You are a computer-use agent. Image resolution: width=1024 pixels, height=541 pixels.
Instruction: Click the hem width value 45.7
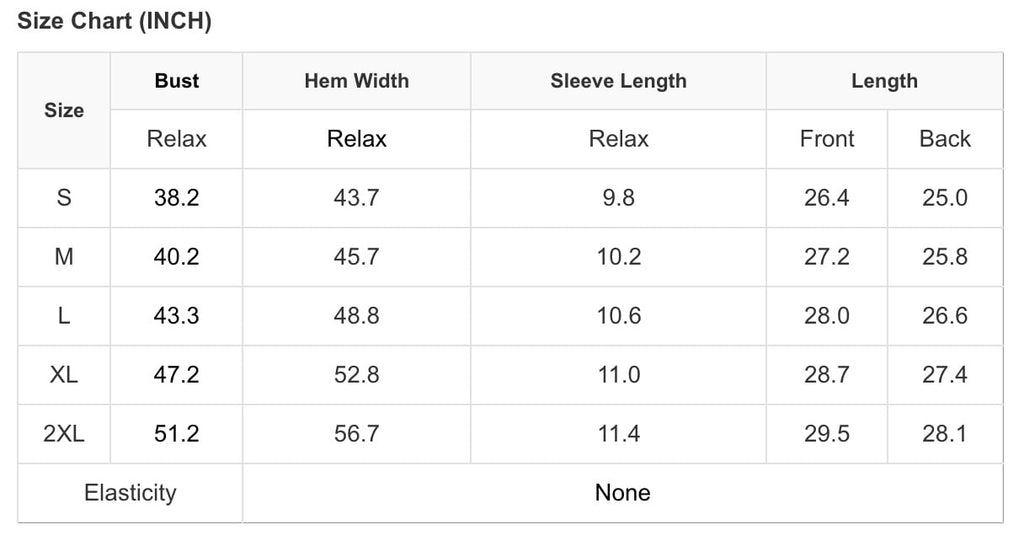tap(356, 257)
